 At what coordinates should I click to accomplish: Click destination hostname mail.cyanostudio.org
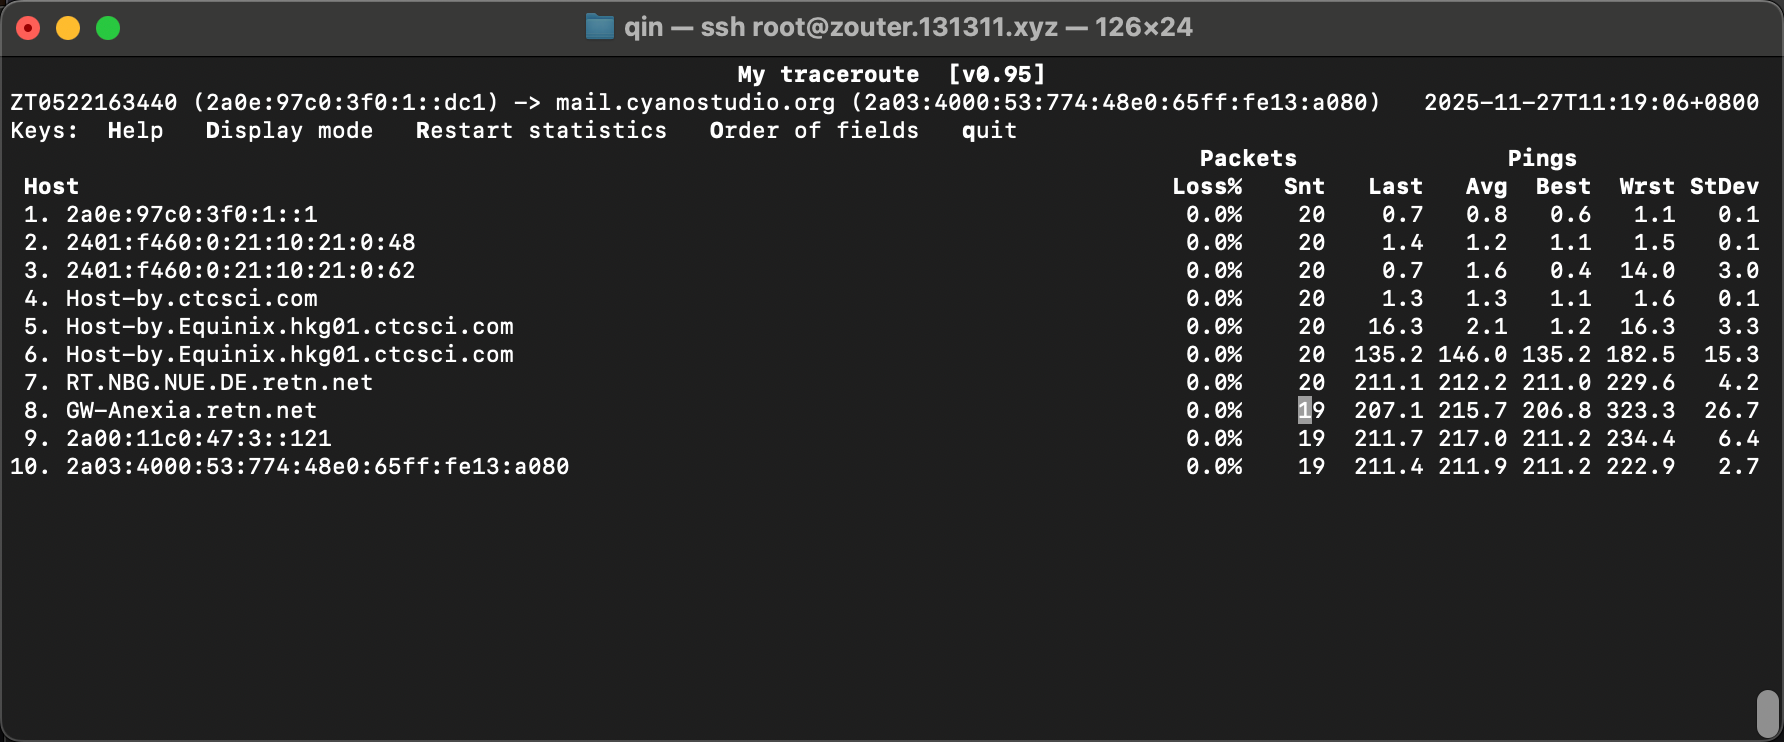(695, 103)
